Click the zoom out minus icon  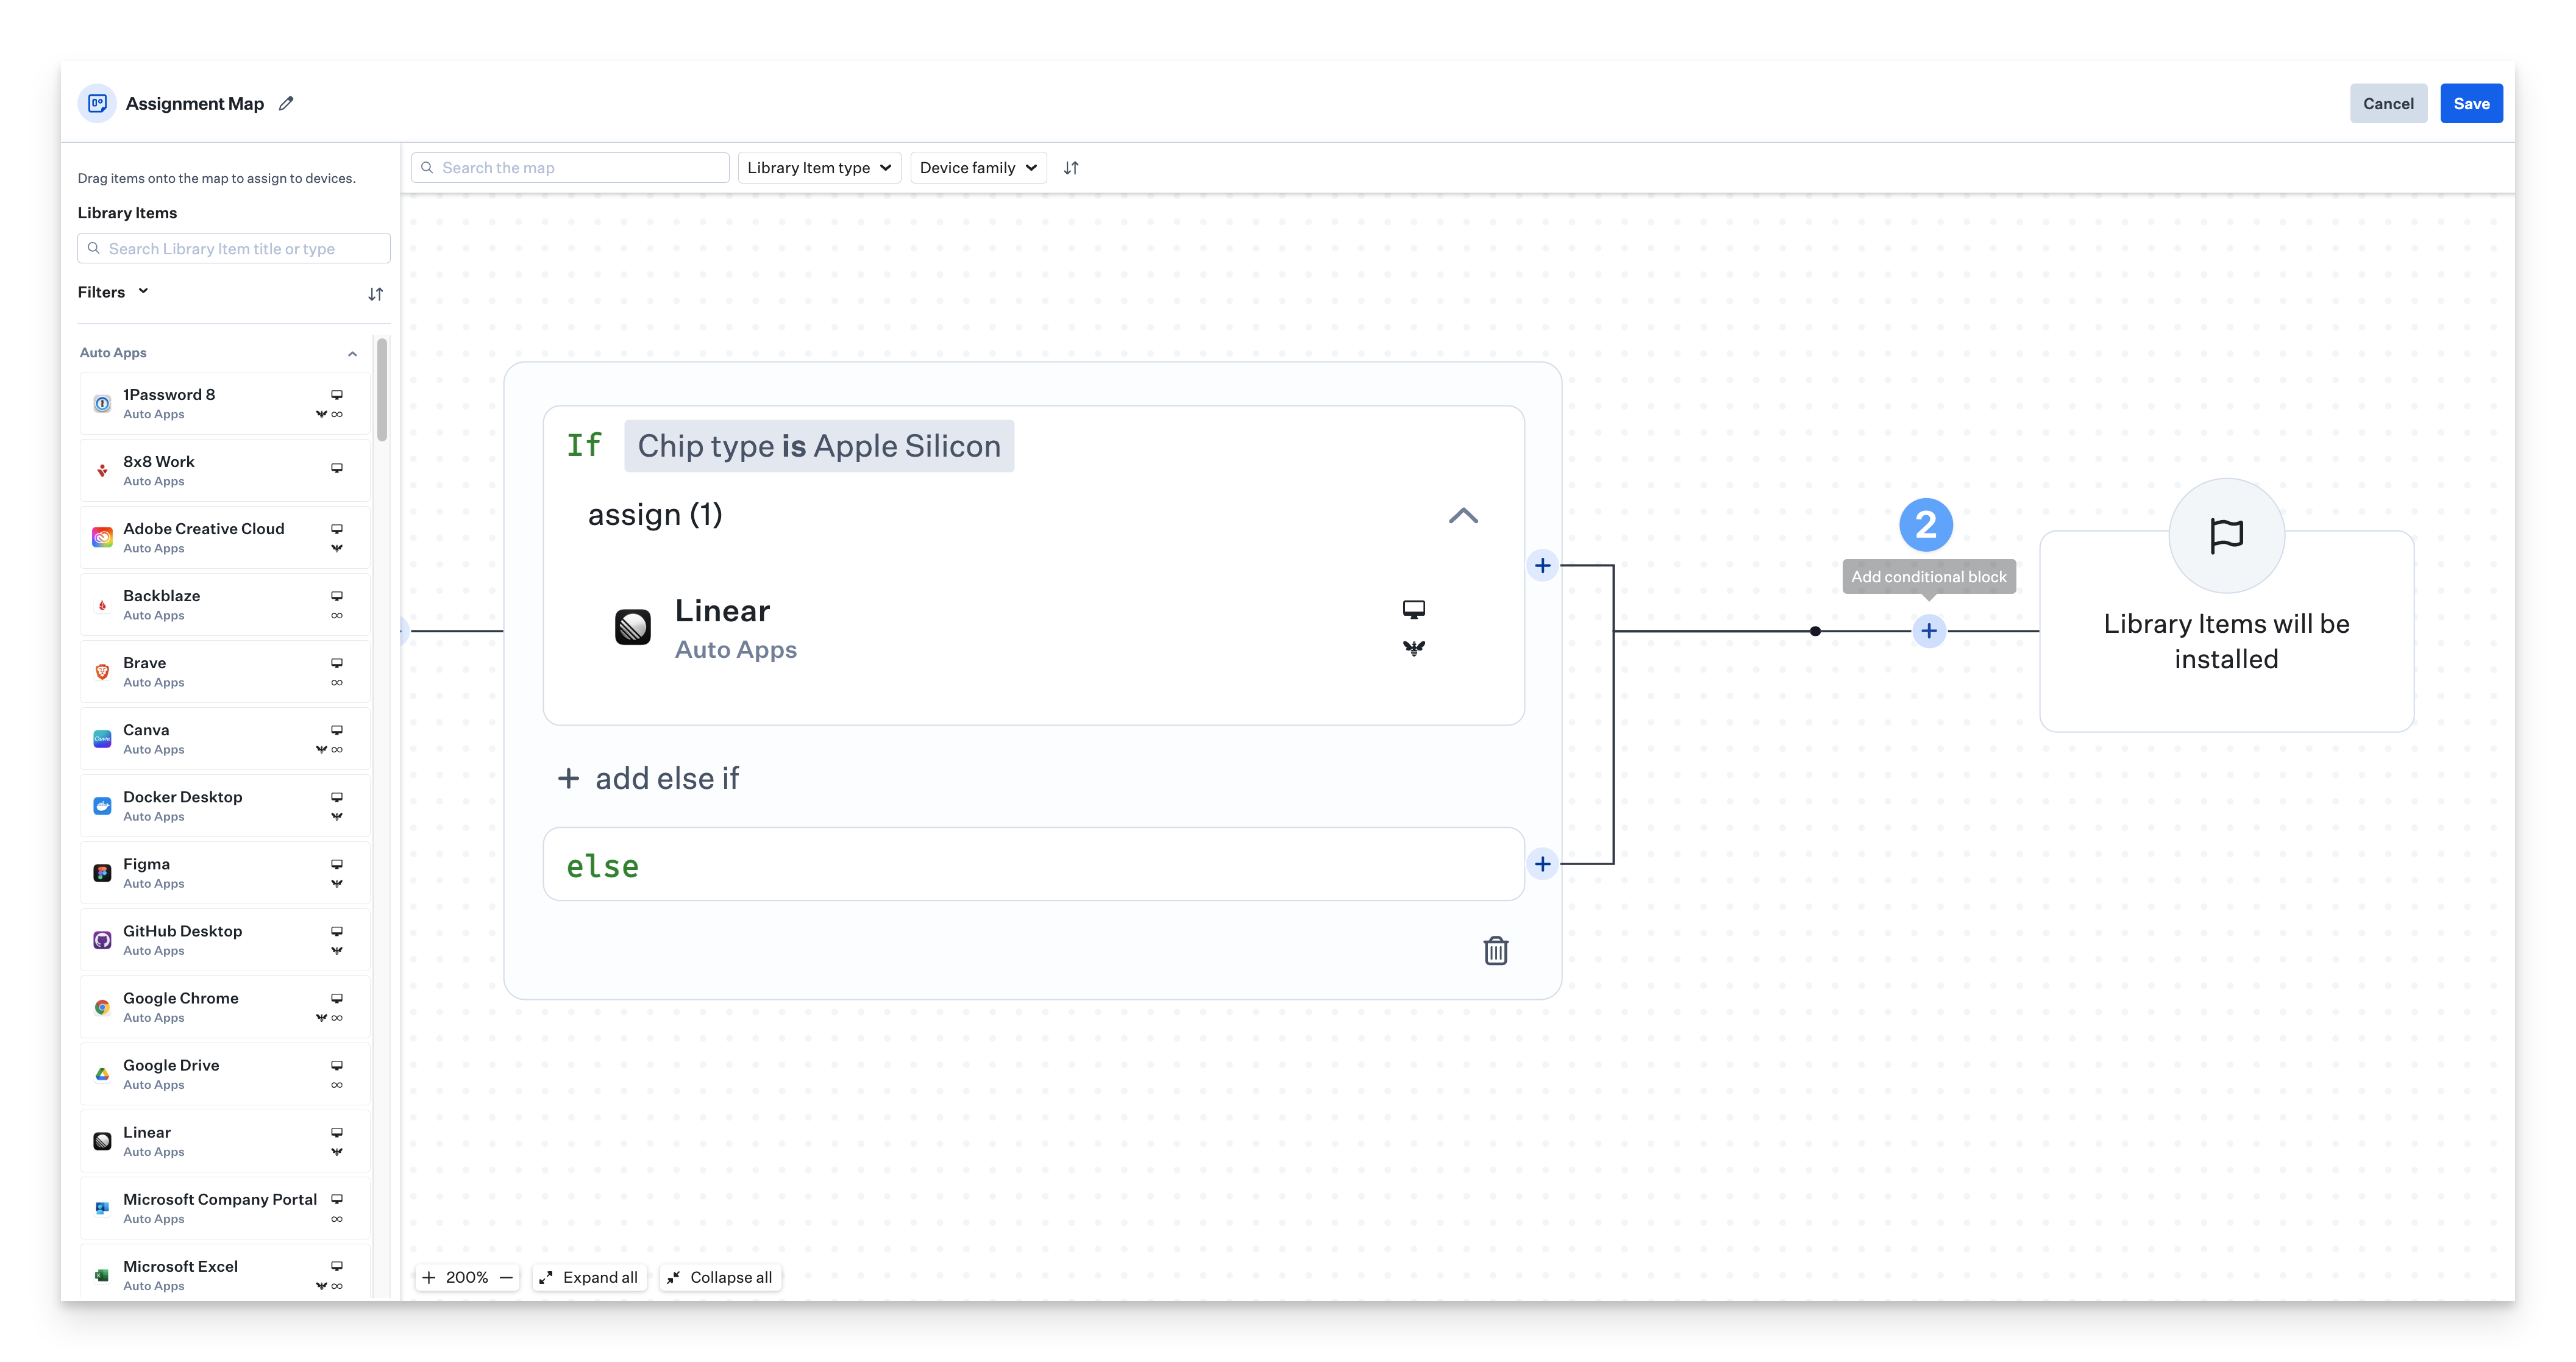(x=506, y=1277)
